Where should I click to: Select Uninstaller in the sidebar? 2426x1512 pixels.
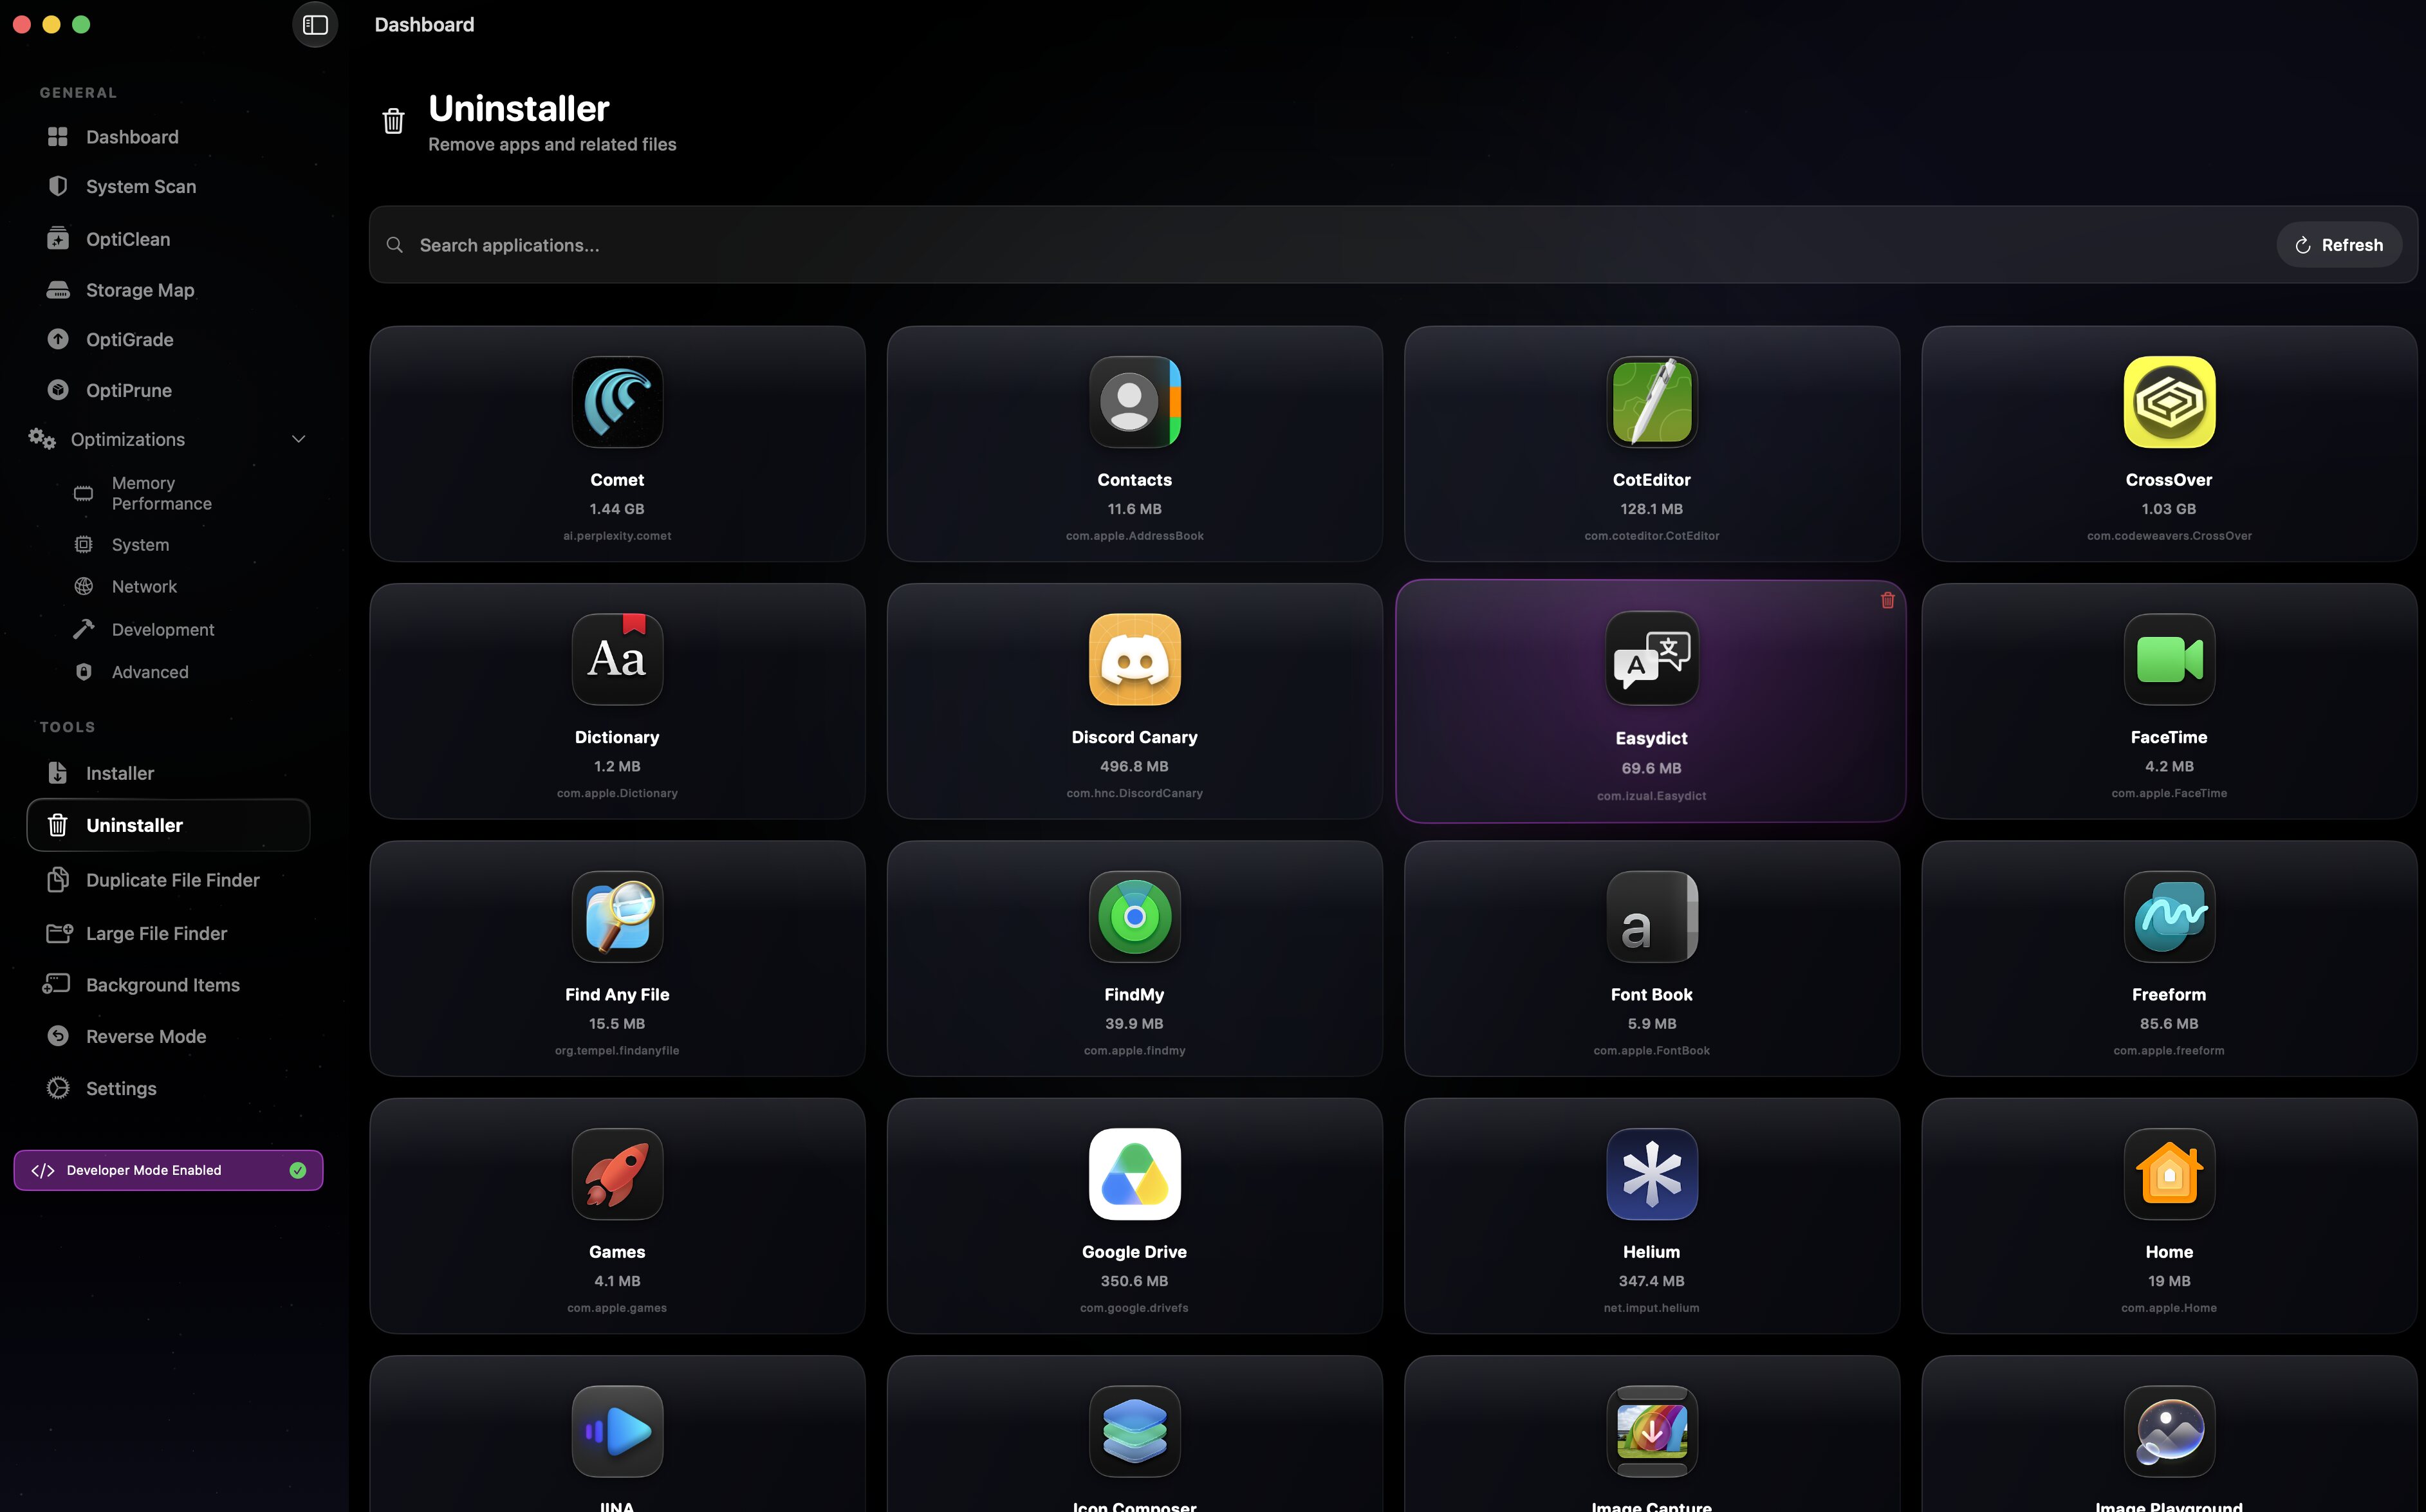coord(168,825)
